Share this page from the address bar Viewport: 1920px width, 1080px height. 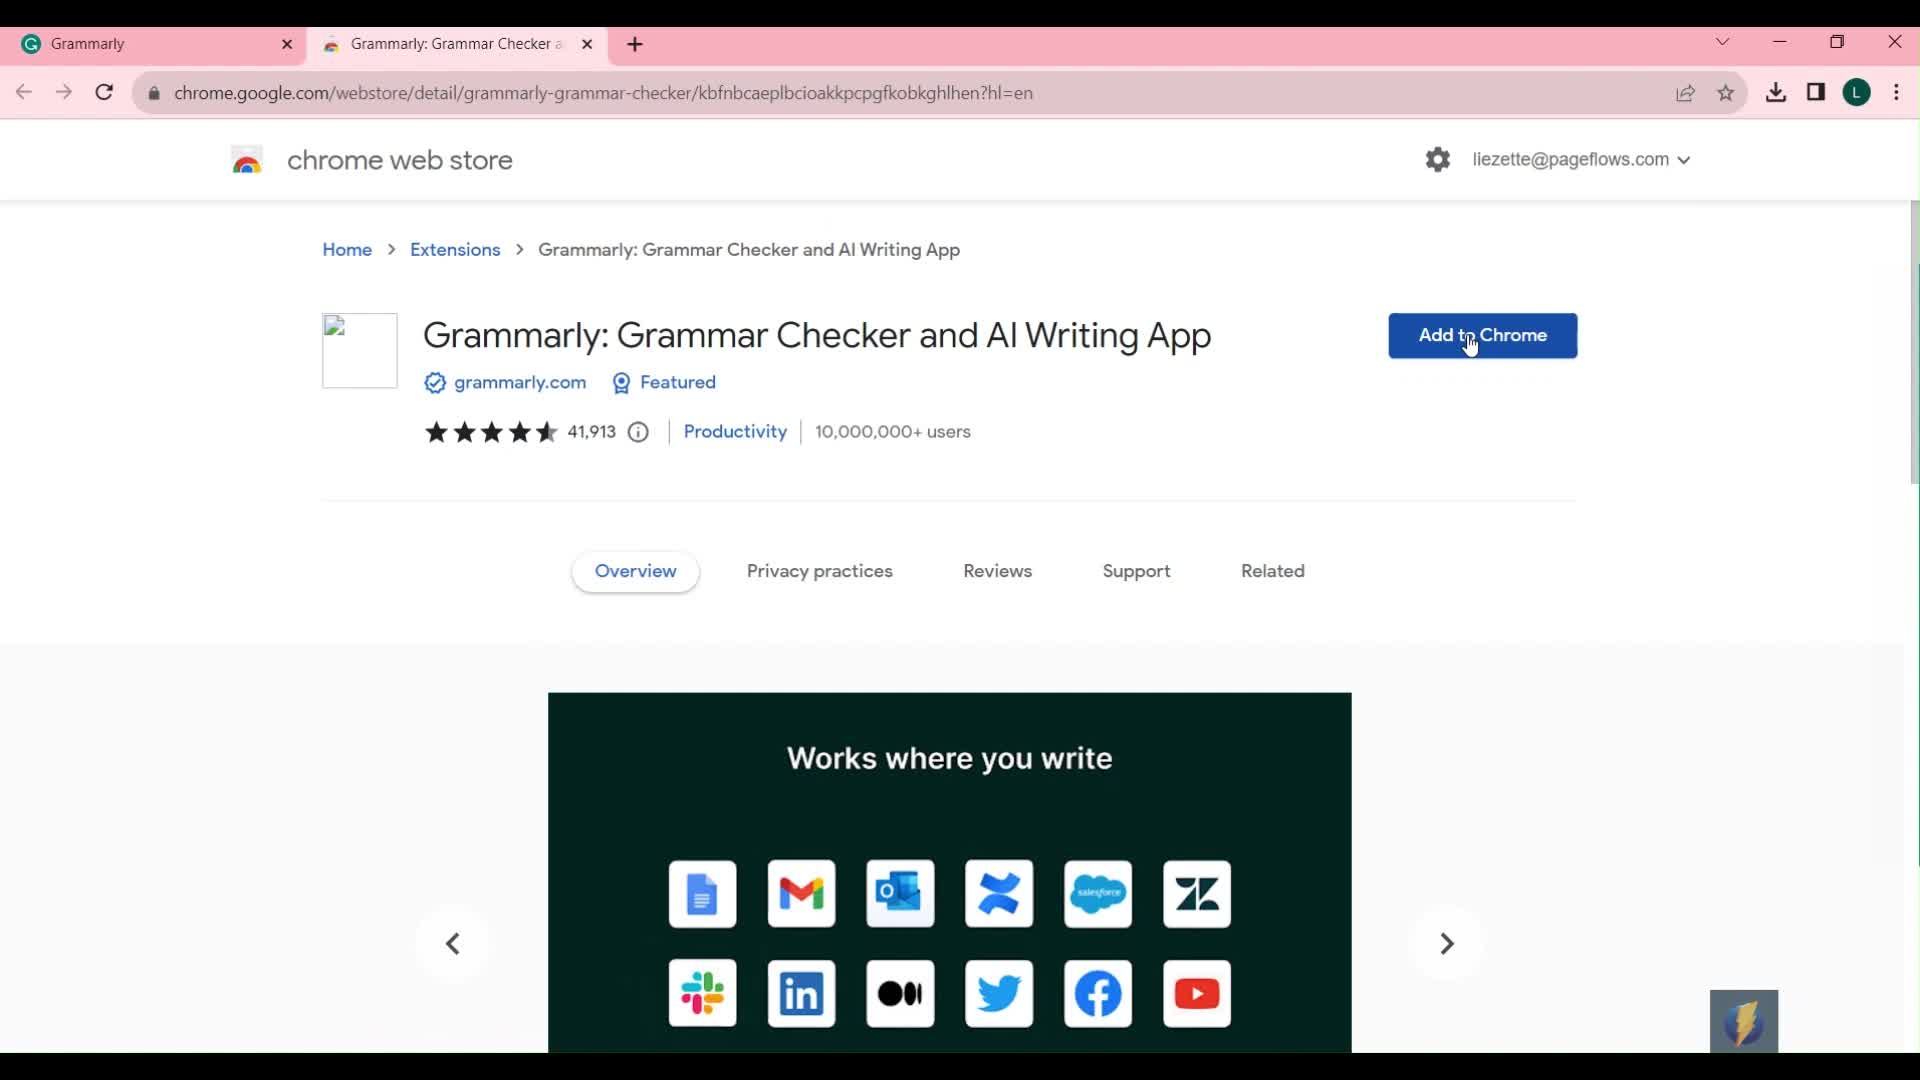tap(1685, 93)
